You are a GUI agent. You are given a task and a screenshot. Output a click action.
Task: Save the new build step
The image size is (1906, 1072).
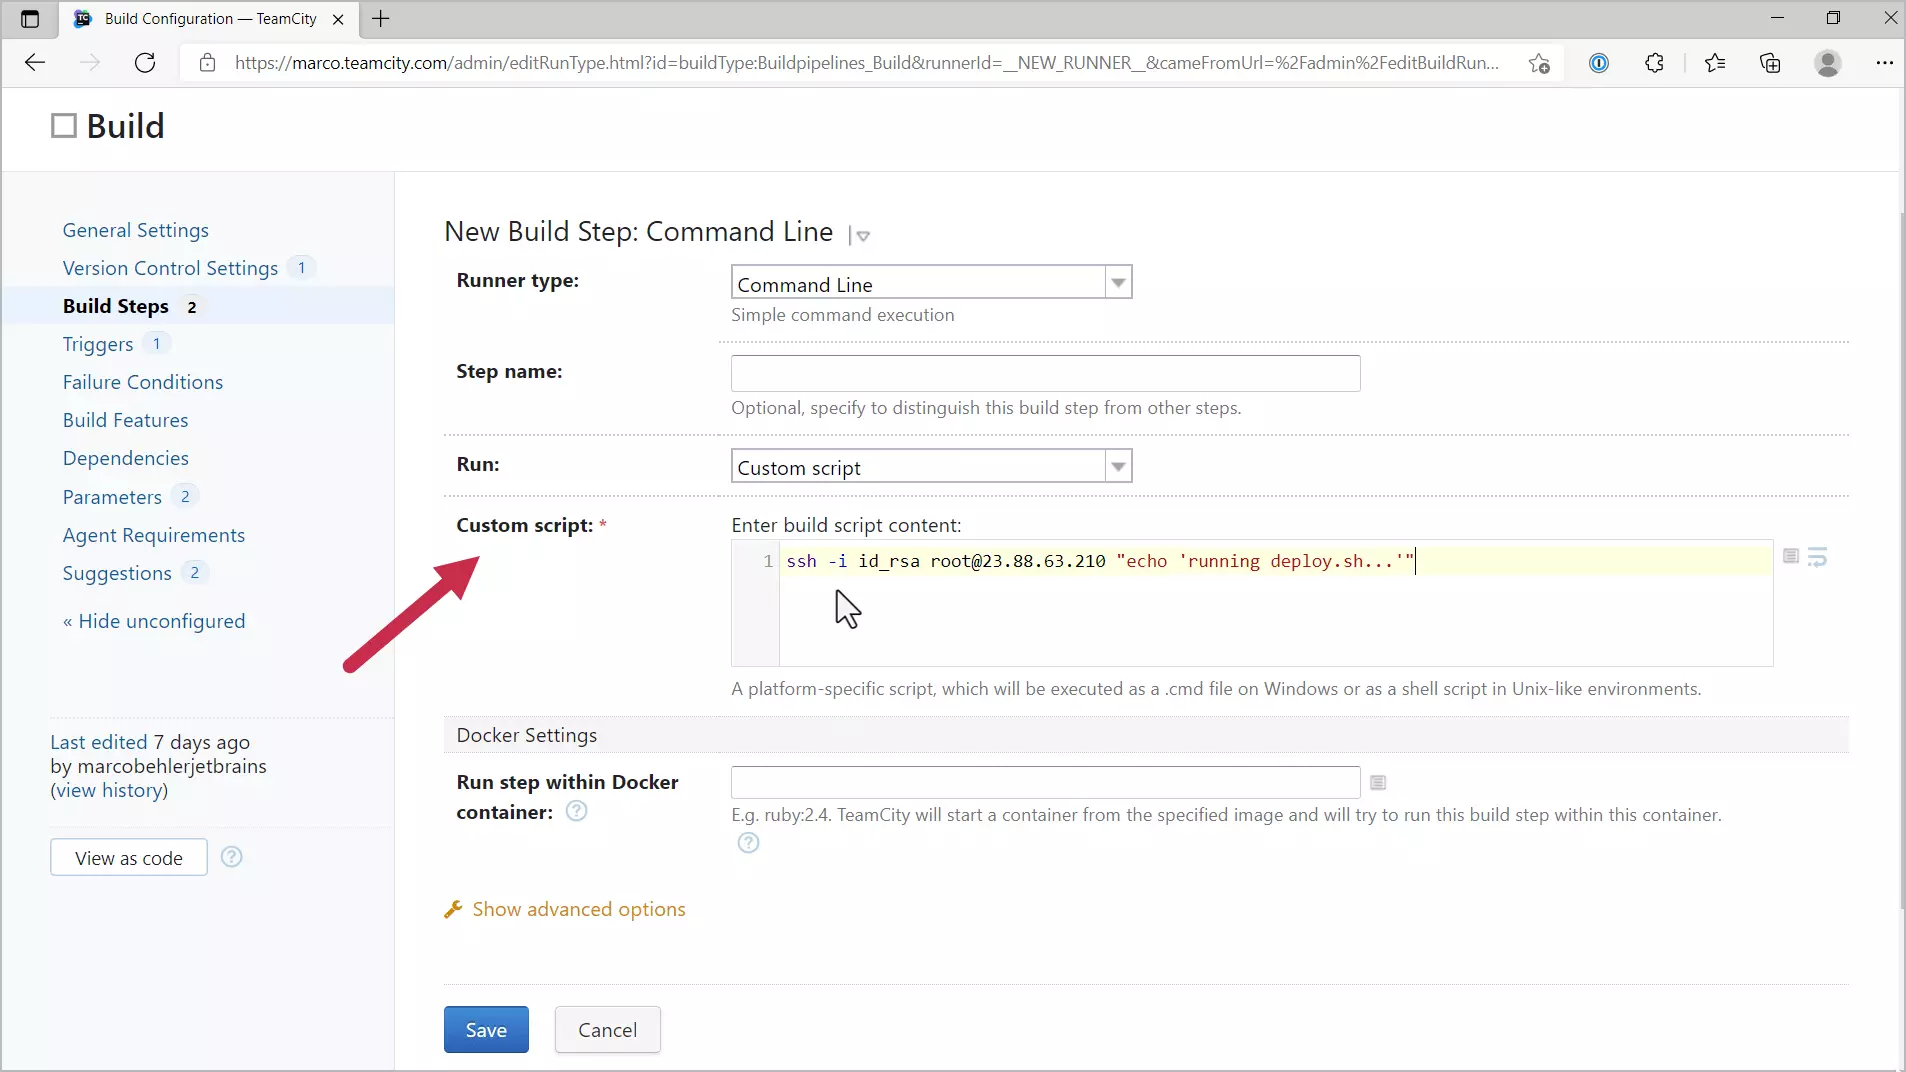[x=486, y=1029]
